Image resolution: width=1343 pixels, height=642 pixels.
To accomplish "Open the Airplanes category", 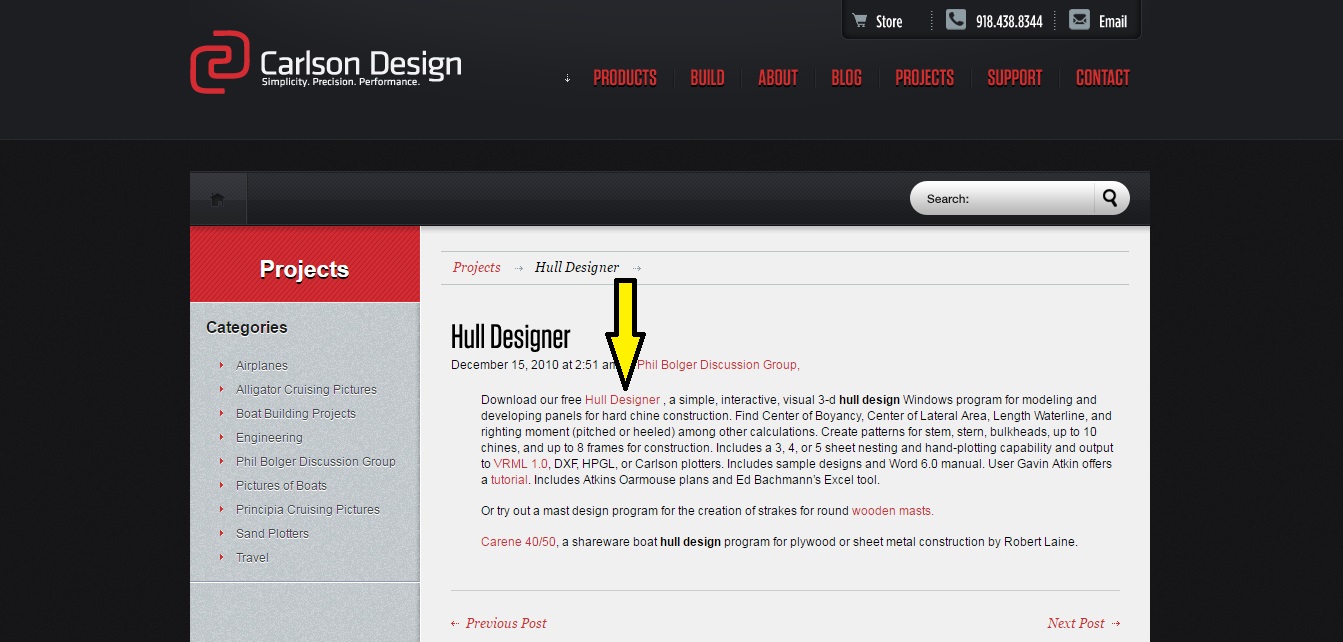I will tap(261, 365).
